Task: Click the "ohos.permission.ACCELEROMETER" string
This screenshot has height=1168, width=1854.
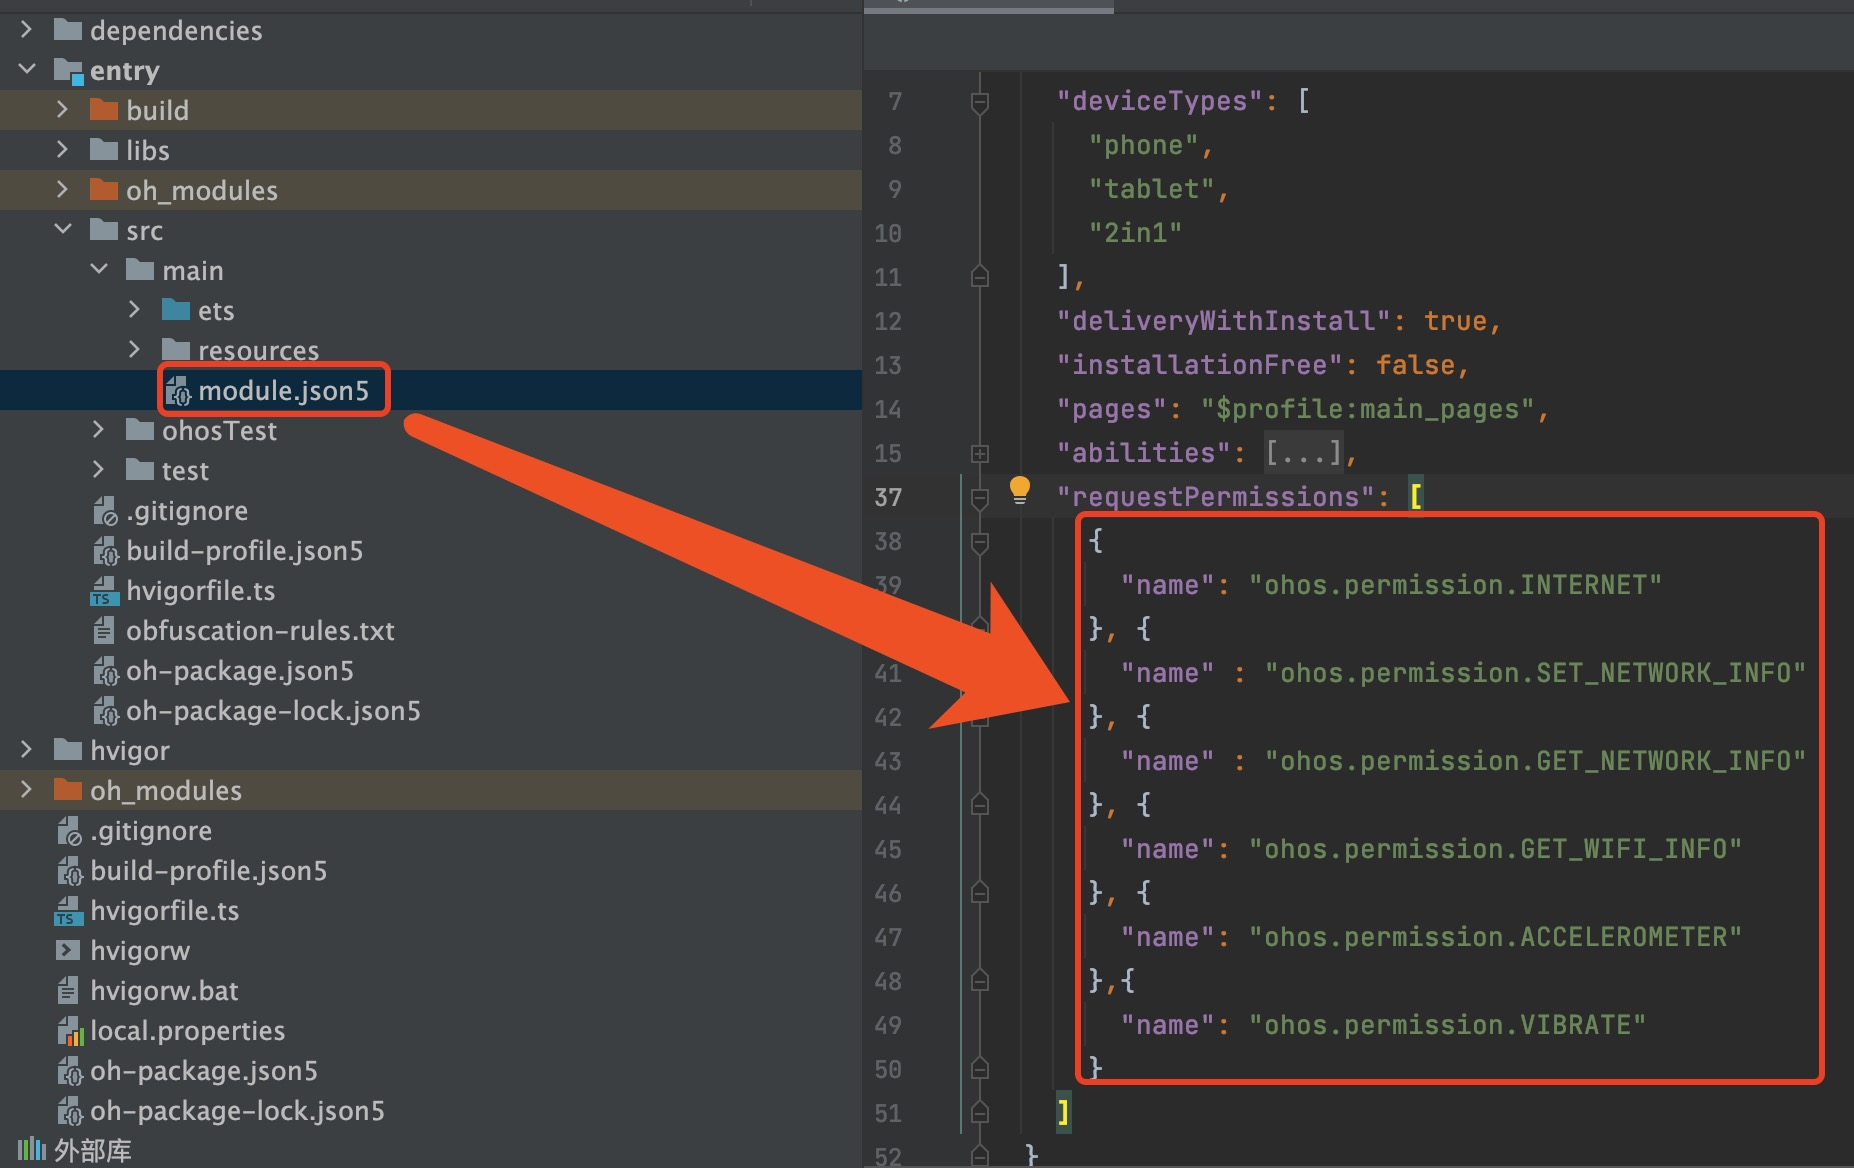Action: (1495, 937)
